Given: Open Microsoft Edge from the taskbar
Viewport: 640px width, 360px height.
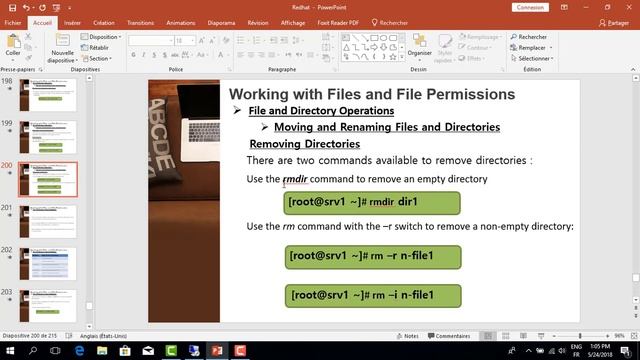Looking at the screenshot, I should [79, 351].
